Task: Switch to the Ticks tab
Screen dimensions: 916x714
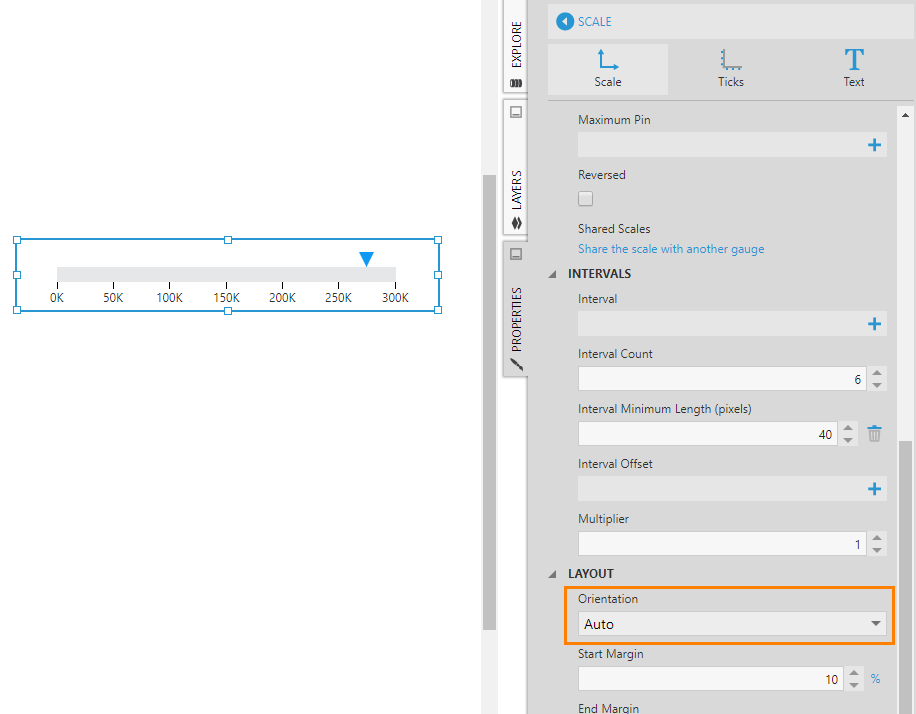Action: click(x=730, y=69)
